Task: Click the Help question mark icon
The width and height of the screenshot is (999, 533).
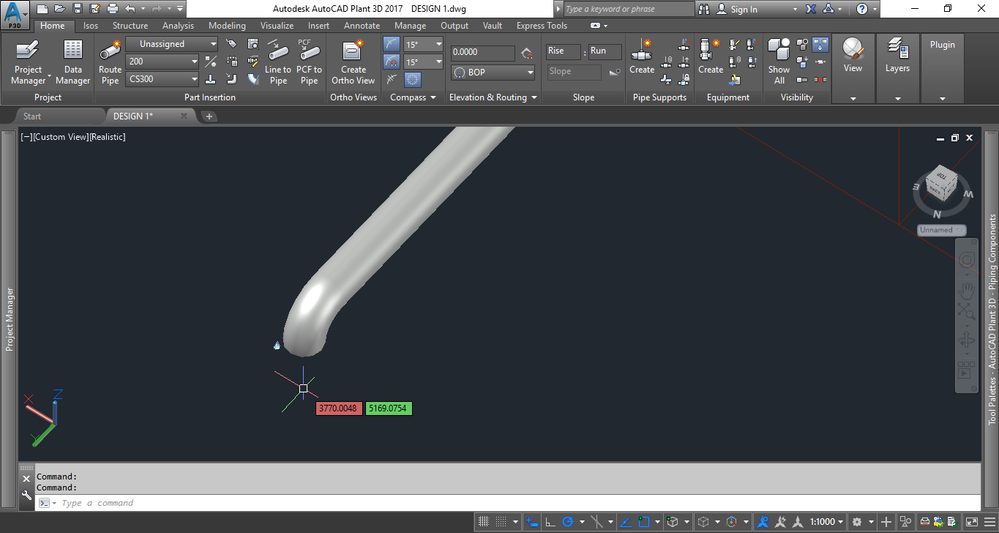Action: pos(861,9)
